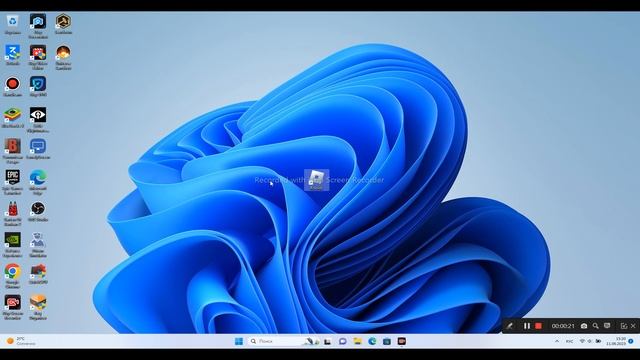Open the blue camera-lens desktop shortcut
Screen dimensions: 640x360
click(38, 26)
